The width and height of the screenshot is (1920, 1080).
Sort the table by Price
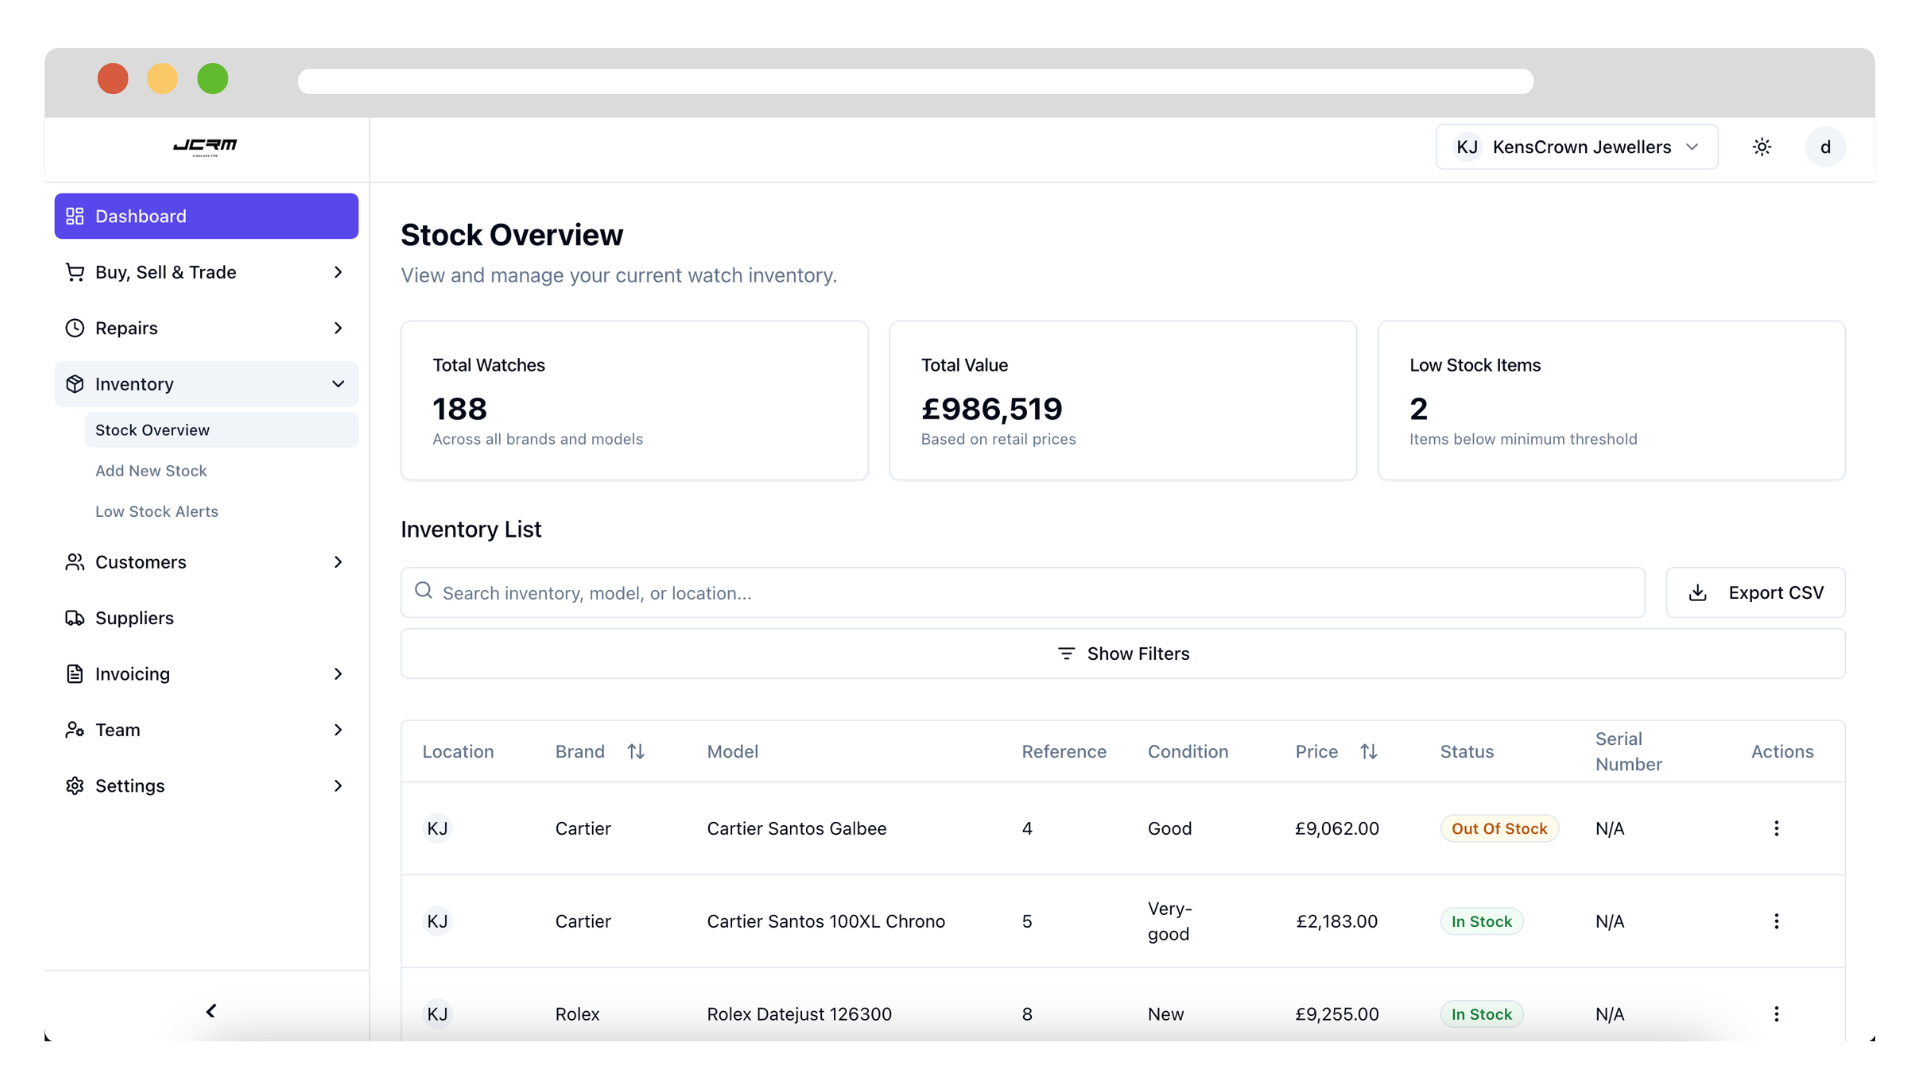pyautogui.click(x=1369, y=751)
